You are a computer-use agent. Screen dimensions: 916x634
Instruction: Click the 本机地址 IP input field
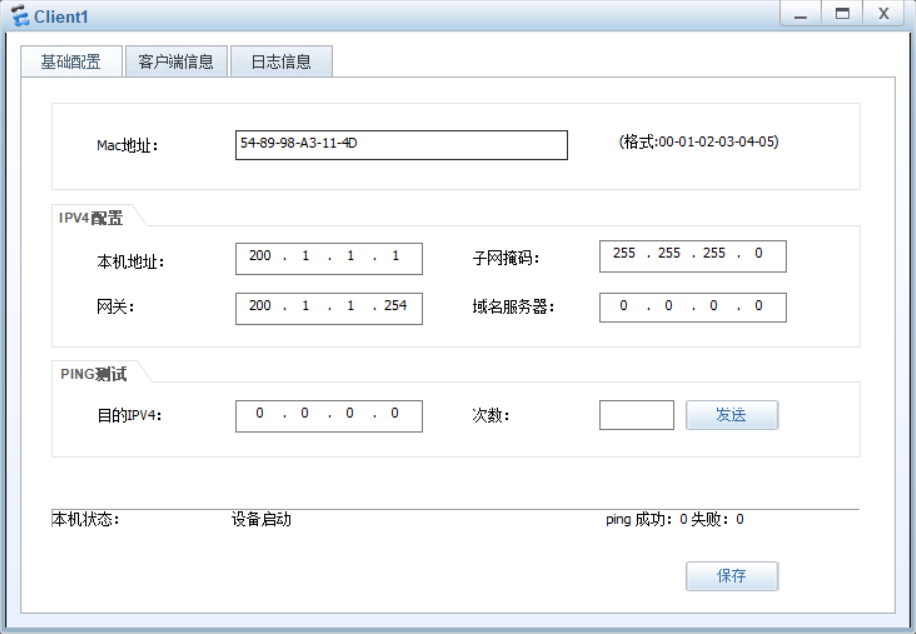(x=329, y=259)
